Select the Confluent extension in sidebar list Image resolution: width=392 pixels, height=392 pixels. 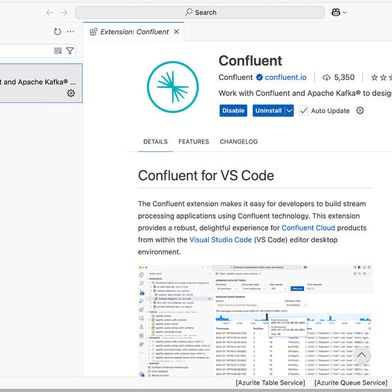(x=41, y=83)
